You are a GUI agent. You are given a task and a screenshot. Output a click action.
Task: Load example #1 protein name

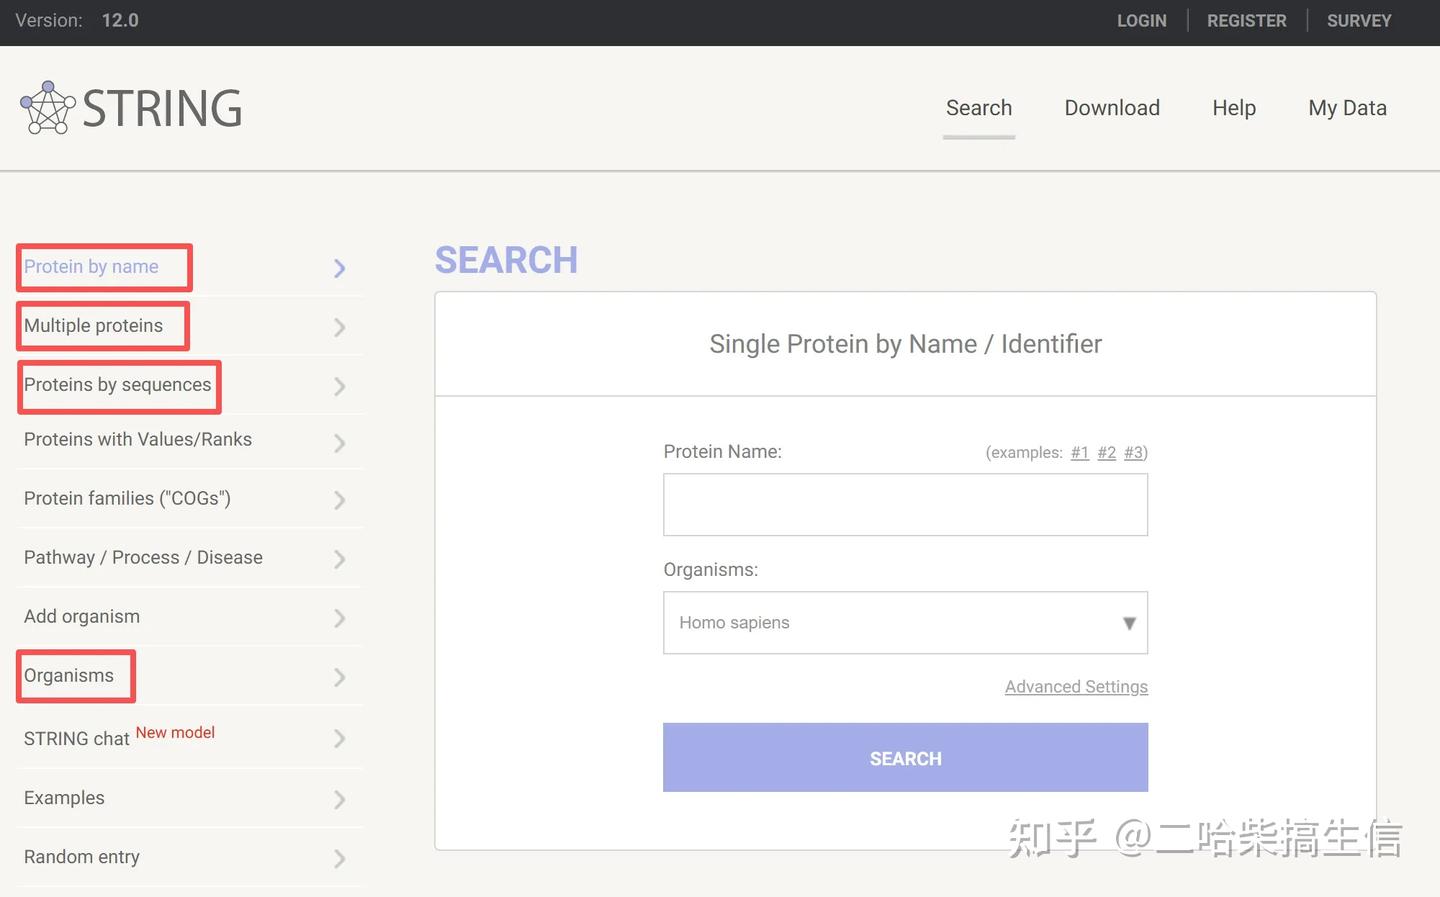click(1080, 453)
